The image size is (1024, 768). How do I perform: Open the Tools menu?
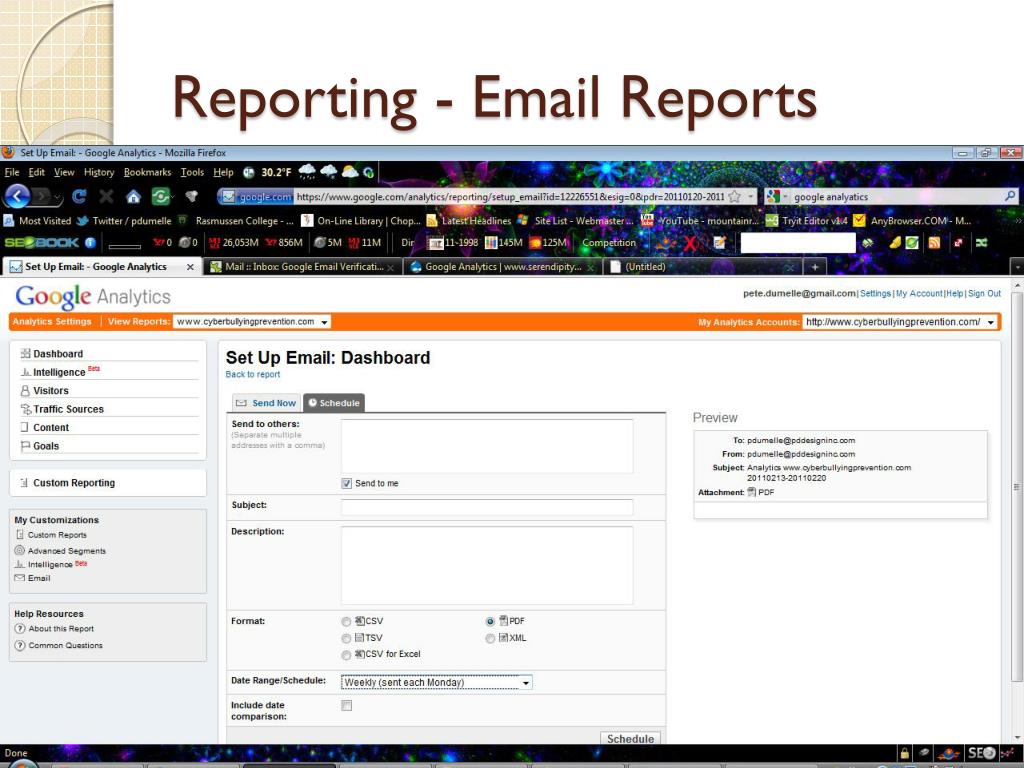click(192, 172)
